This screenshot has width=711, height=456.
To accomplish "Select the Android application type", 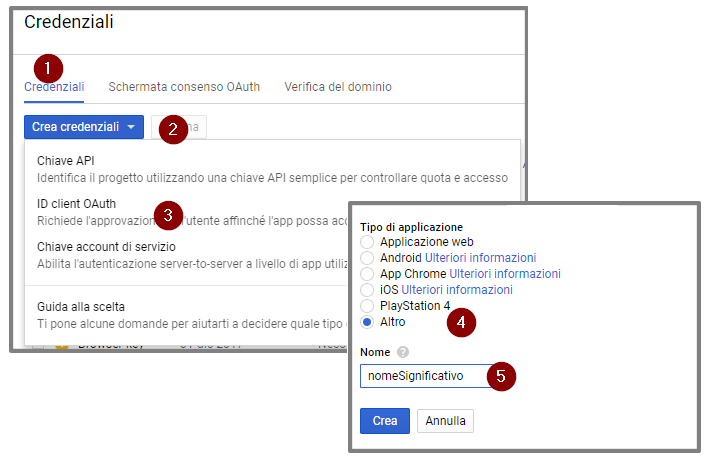I will pos(367,258).
